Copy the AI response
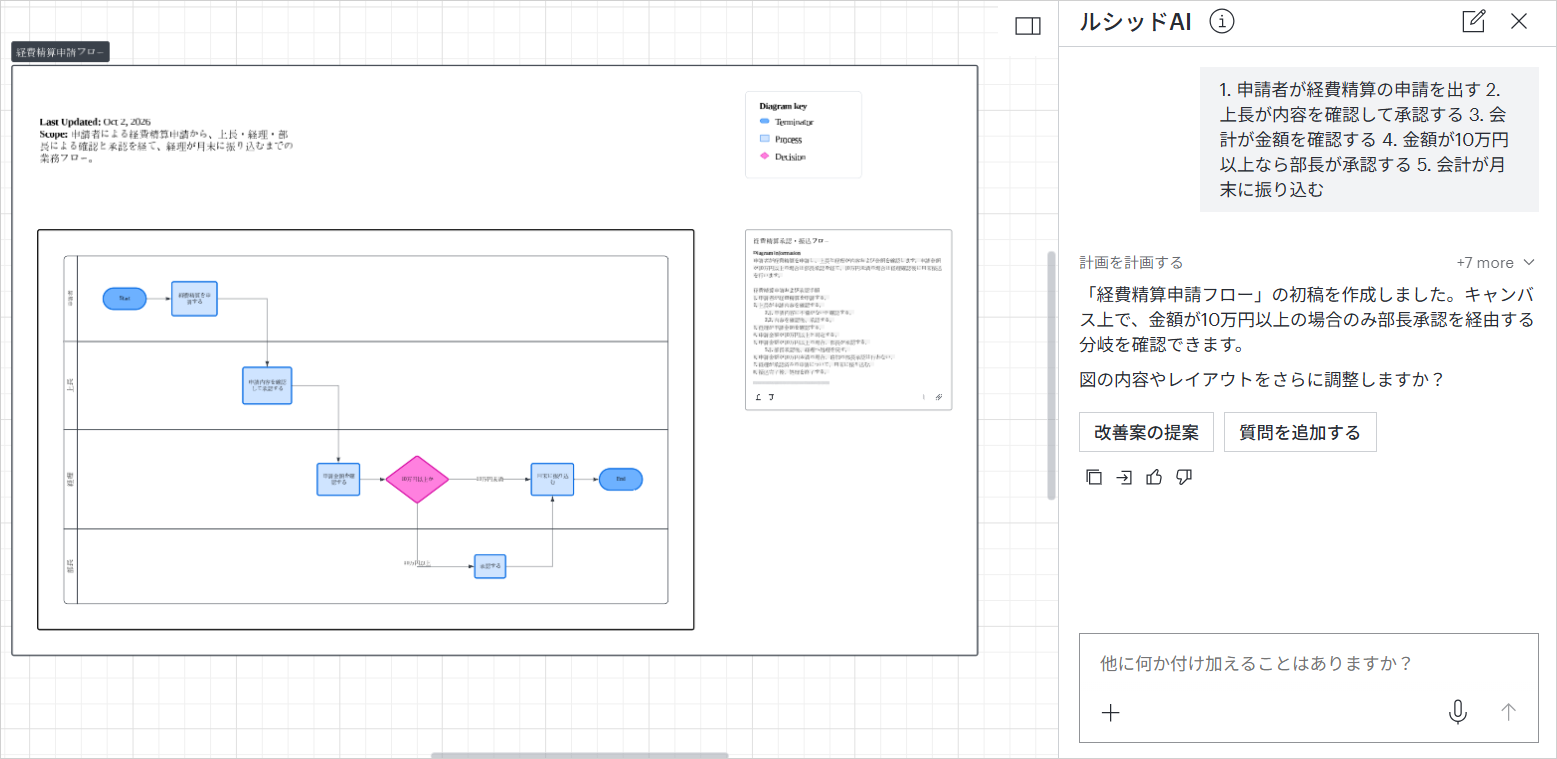 1094,477
